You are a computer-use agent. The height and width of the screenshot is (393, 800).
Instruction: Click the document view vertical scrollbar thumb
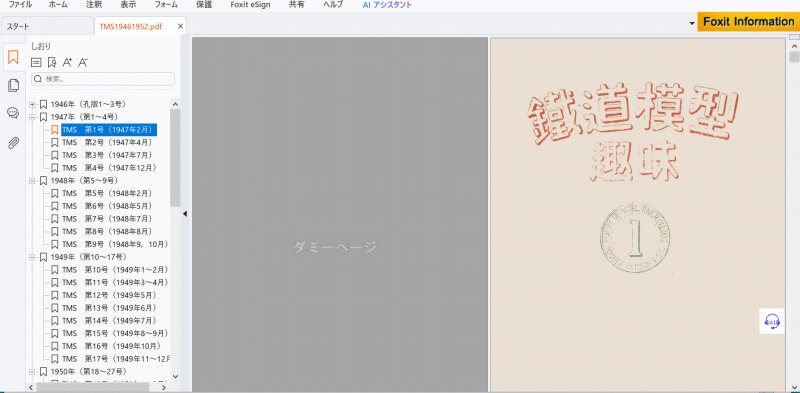(x=794, y=56)
